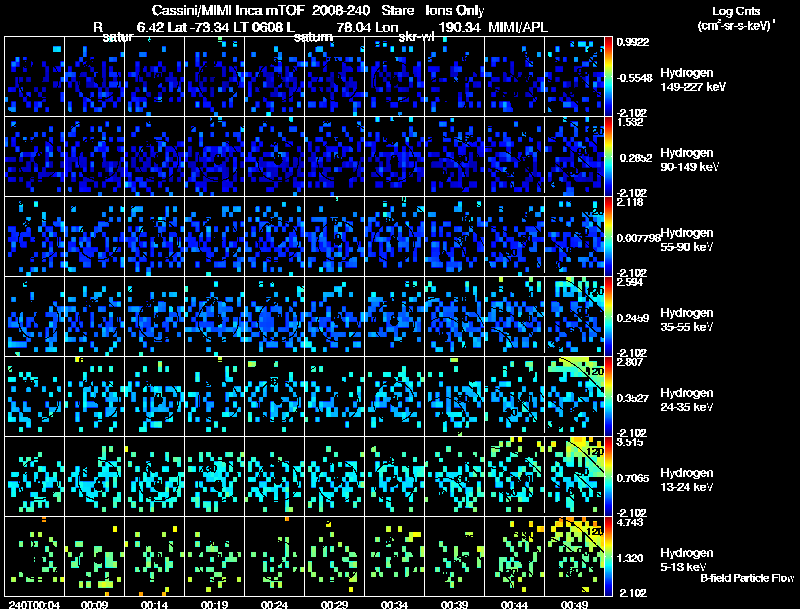Select the 0.2852 colorbar midpoint value
This screenshot has width=800, height=609.
(634, 158)
